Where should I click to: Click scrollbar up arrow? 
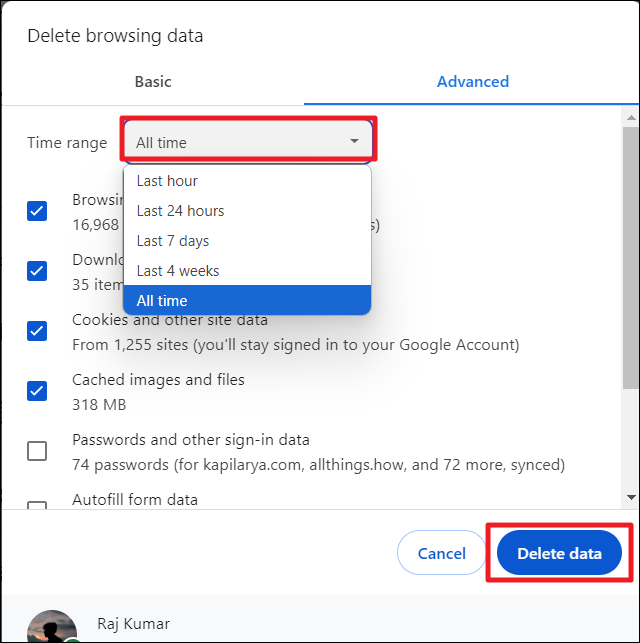coord(630,118)
